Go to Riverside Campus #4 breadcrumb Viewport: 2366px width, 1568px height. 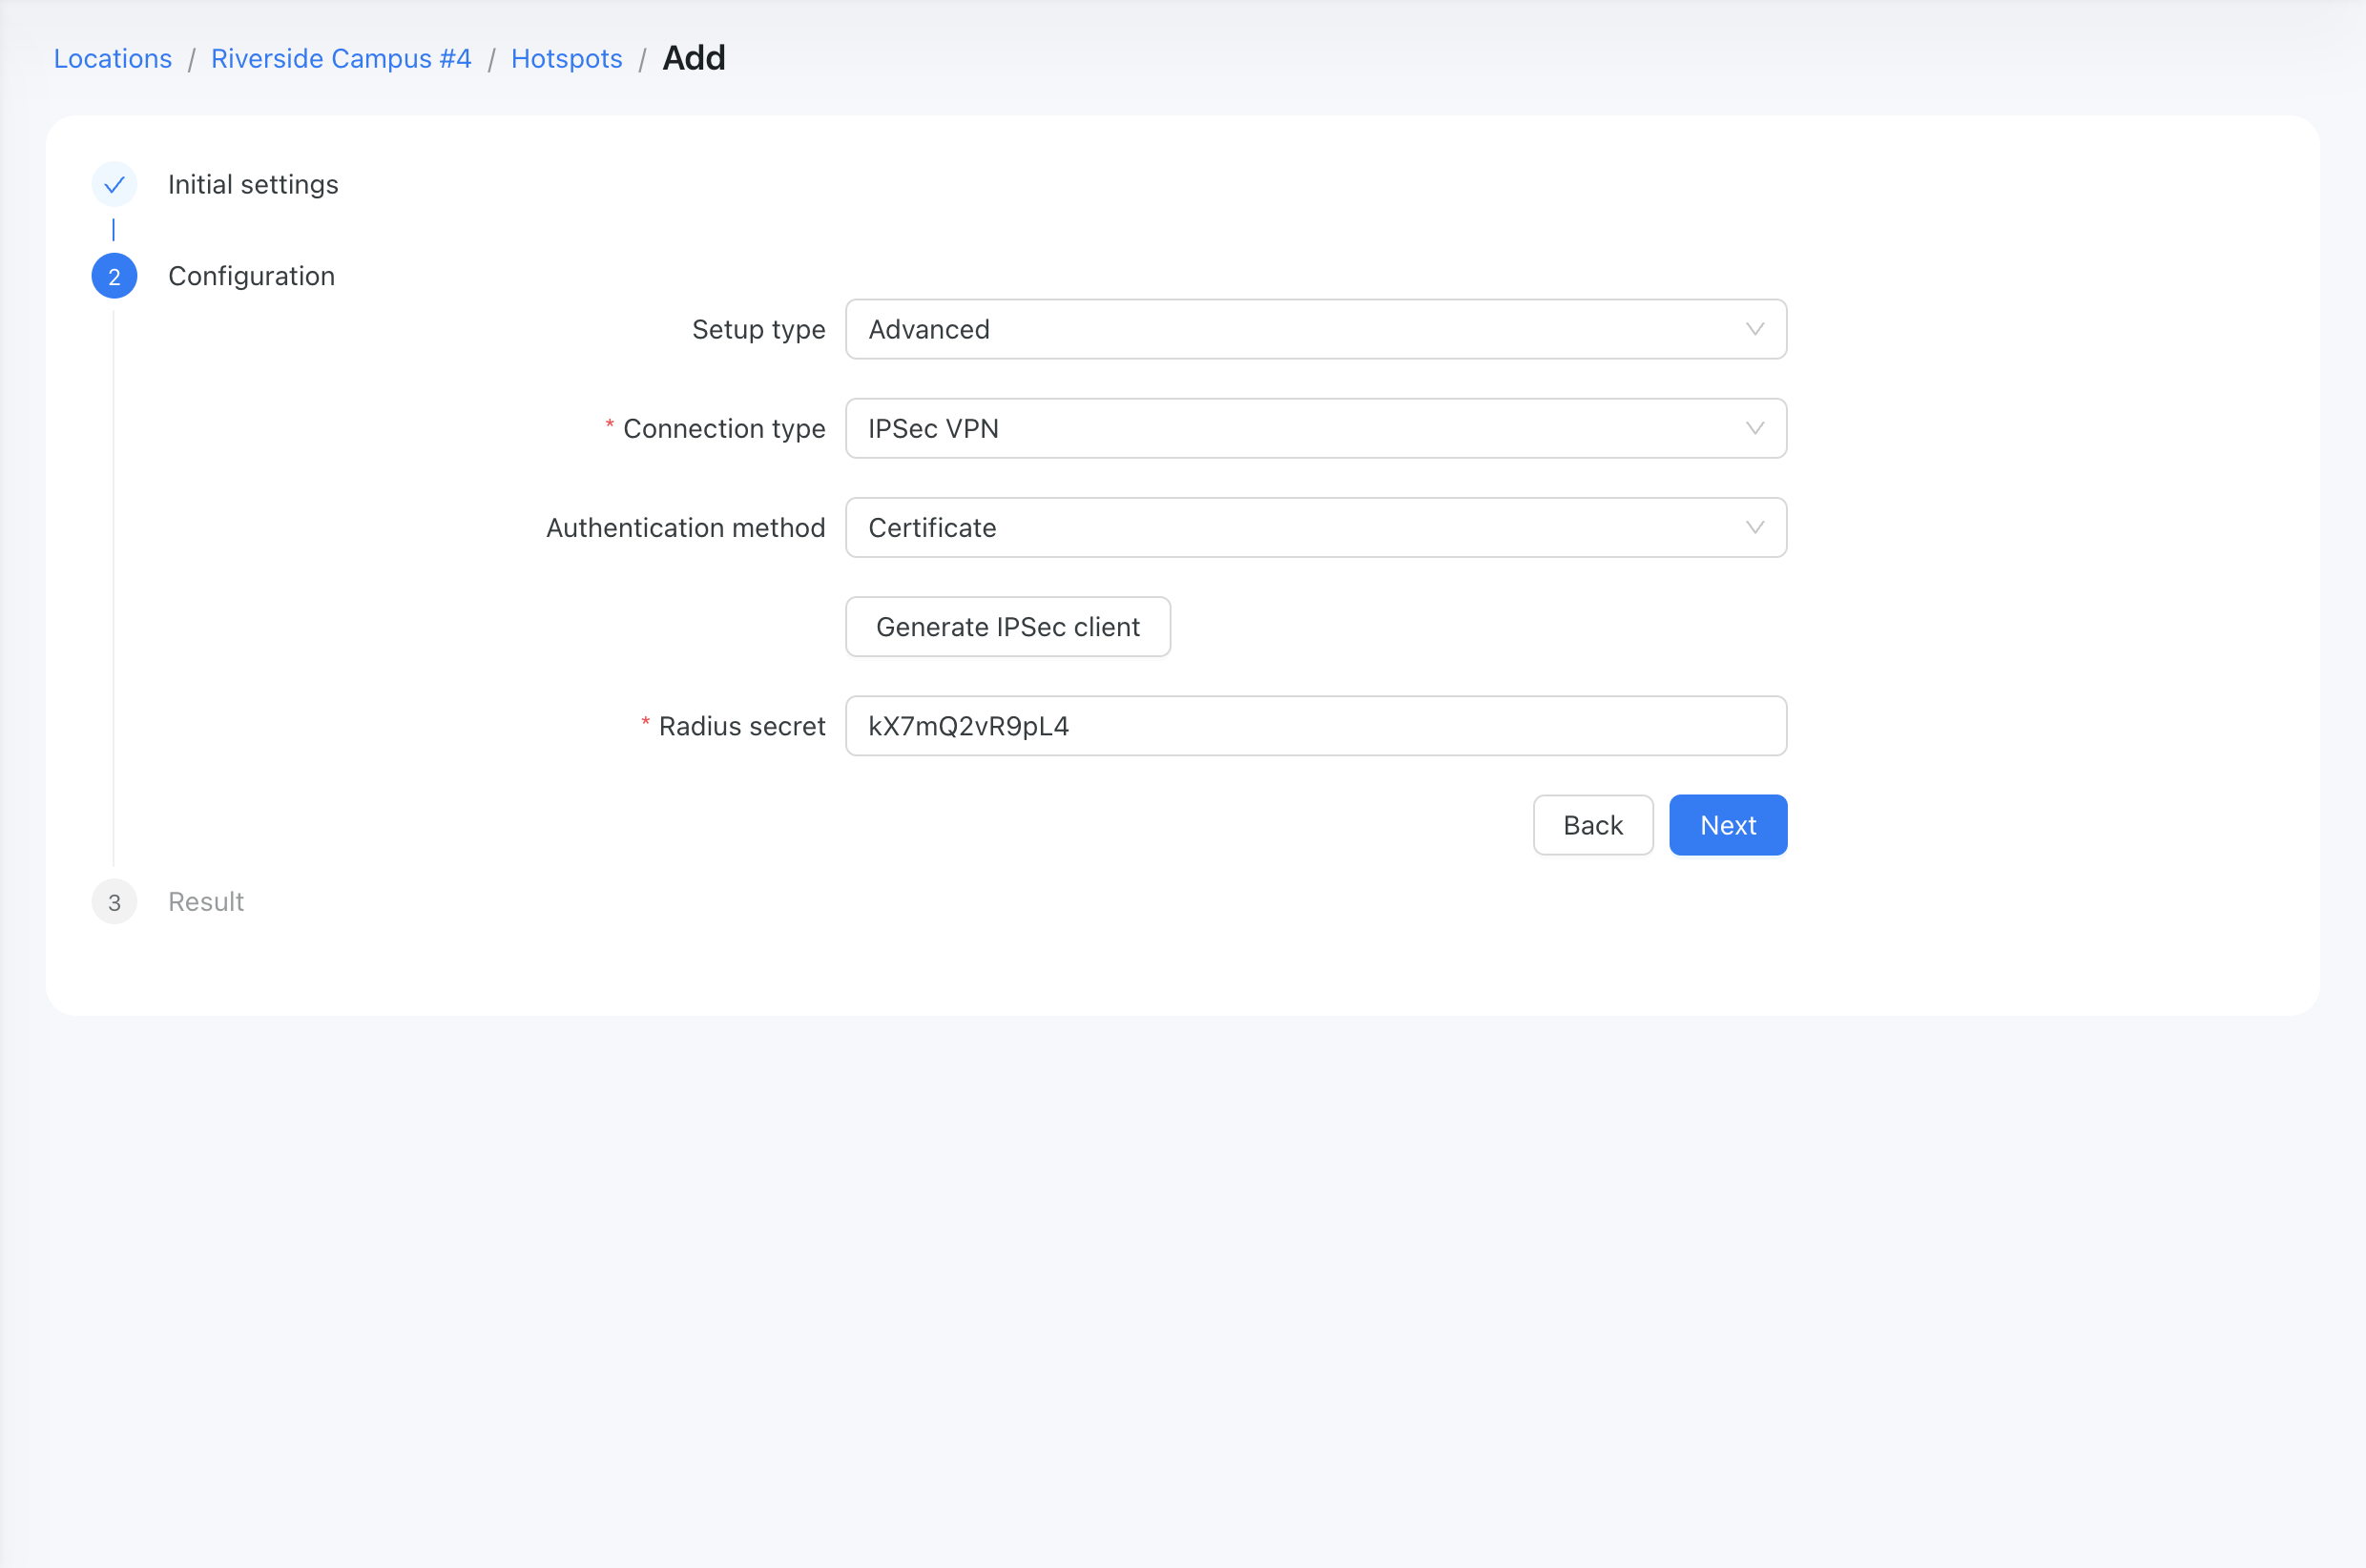tap(341, 59)
